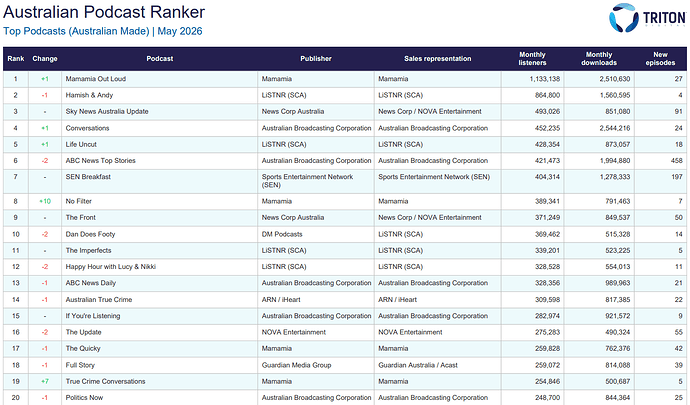
Task: Click 'ARN / iHeart' publisher cell
Action: [281, 300]
